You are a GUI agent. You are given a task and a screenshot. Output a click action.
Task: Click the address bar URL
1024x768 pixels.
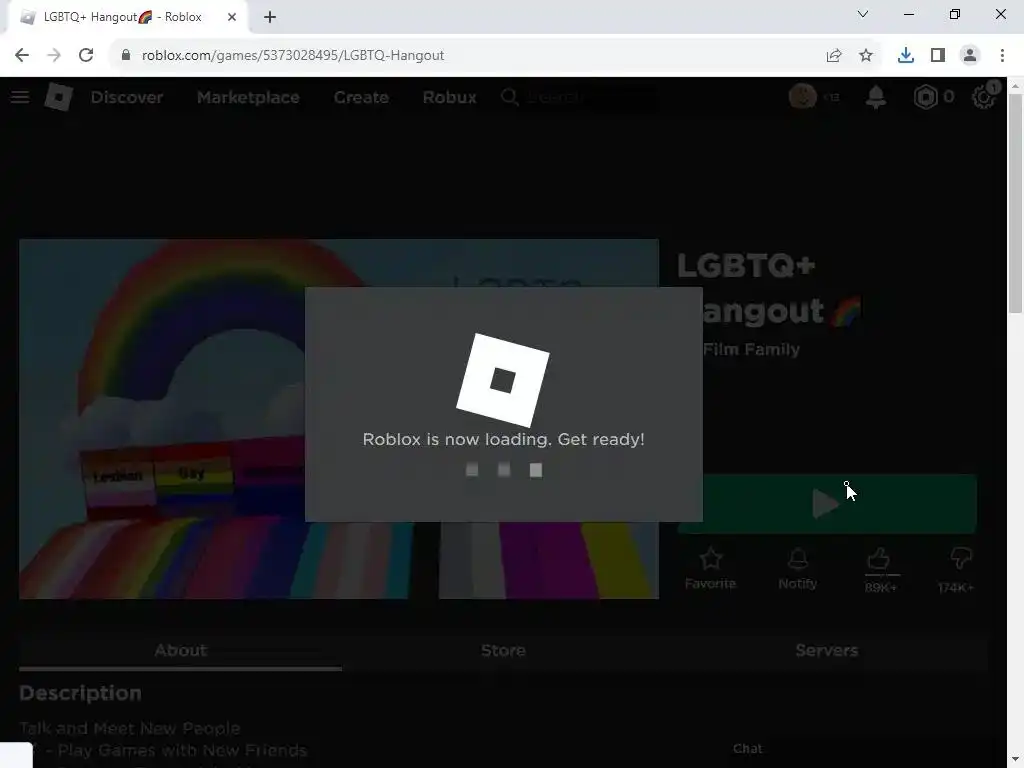point(293,56)
